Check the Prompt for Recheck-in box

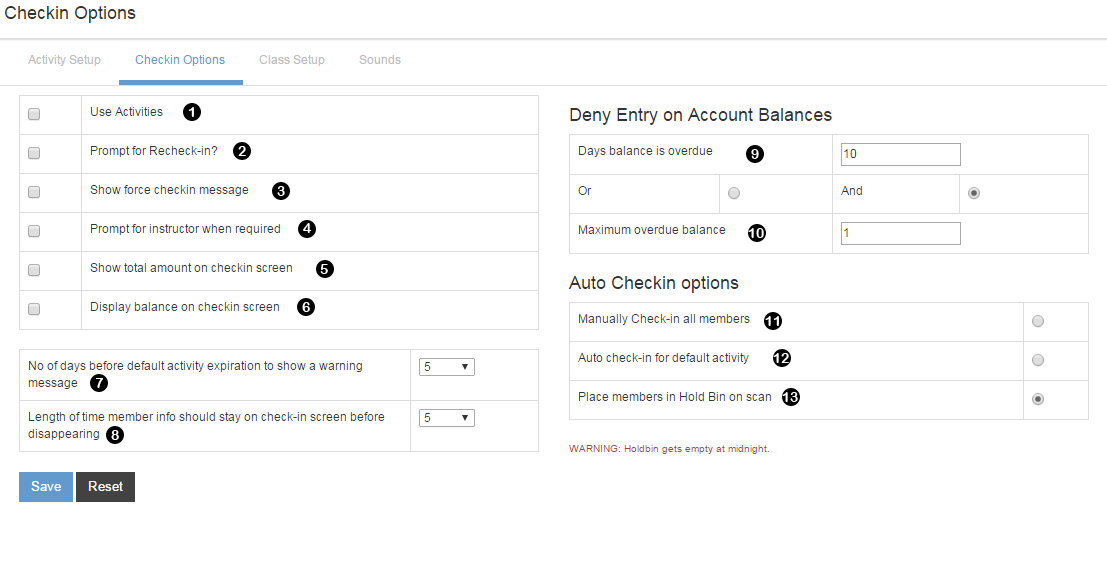pos(34,153)
